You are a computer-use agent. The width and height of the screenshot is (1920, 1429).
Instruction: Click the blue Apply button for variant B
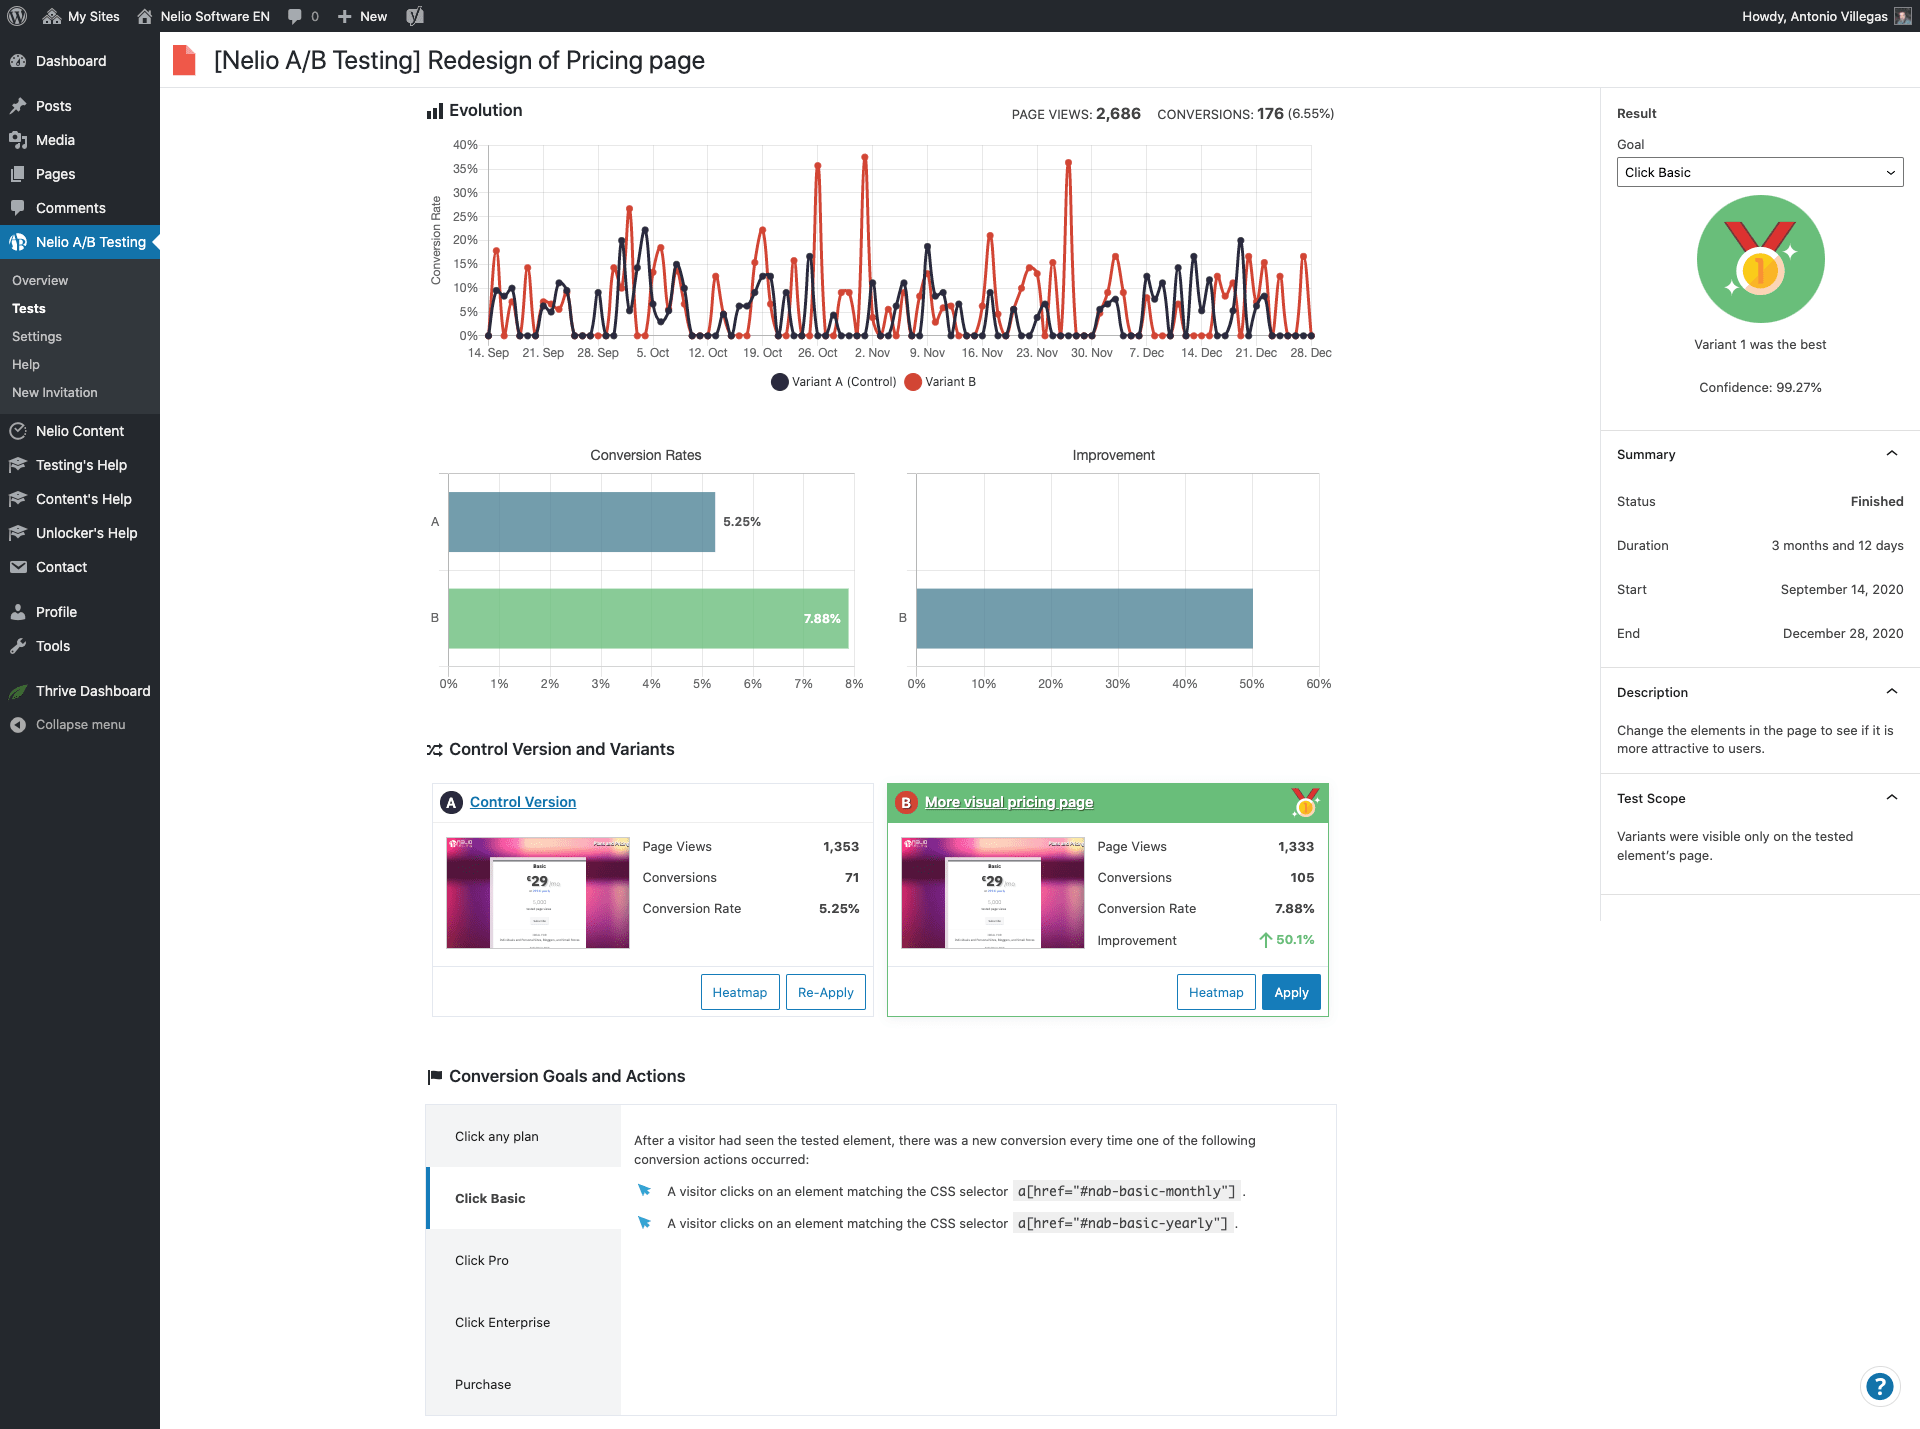click(x=1290, y=992)
